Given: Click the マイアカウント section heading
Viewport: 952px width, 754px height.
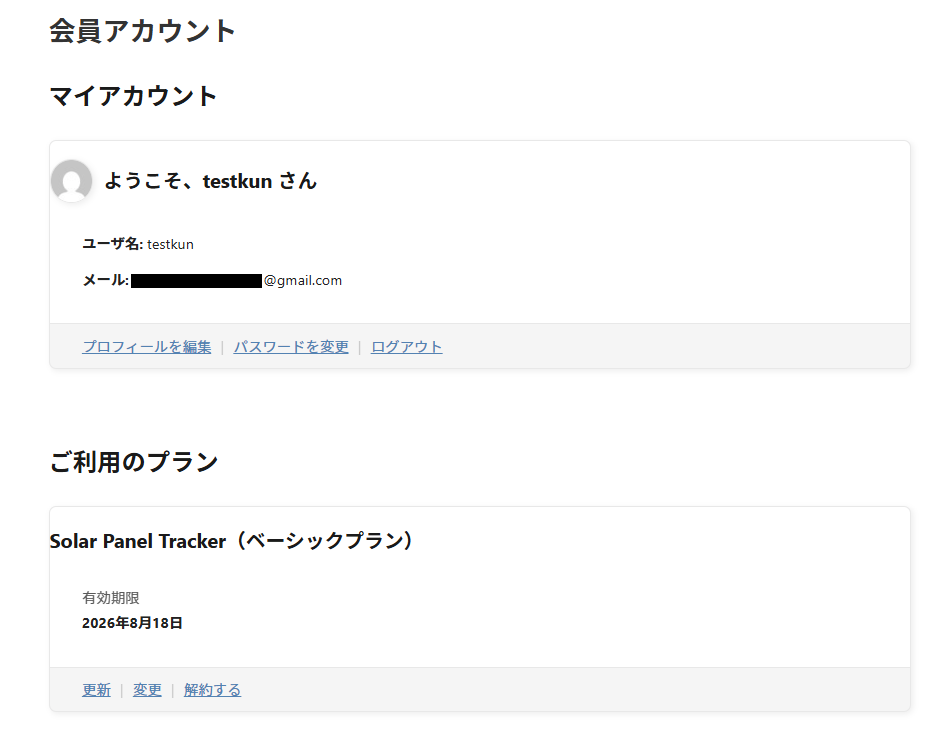Looking at the screenshot, I should 133,96.
